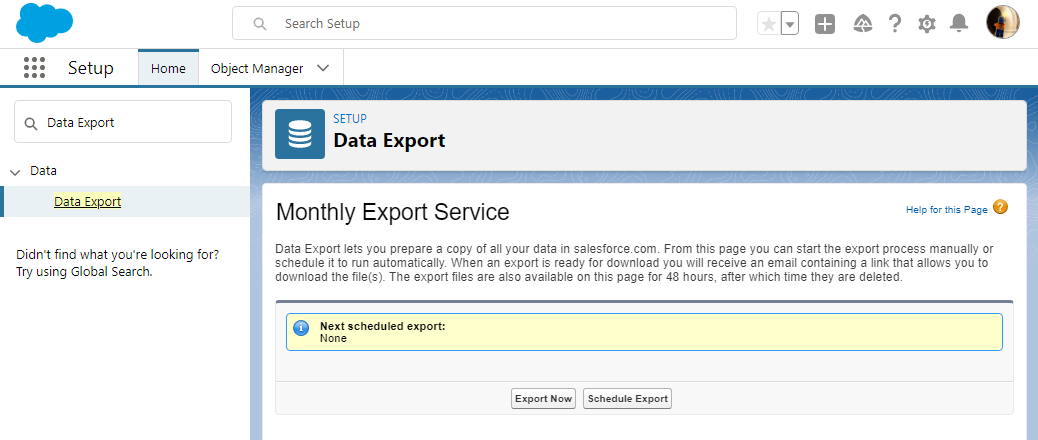Image resolution: width=1038 pixels, height=440 pixels.
Task: Click the orange help icon beside Help for this Page
Action: tap(1000, 207)
